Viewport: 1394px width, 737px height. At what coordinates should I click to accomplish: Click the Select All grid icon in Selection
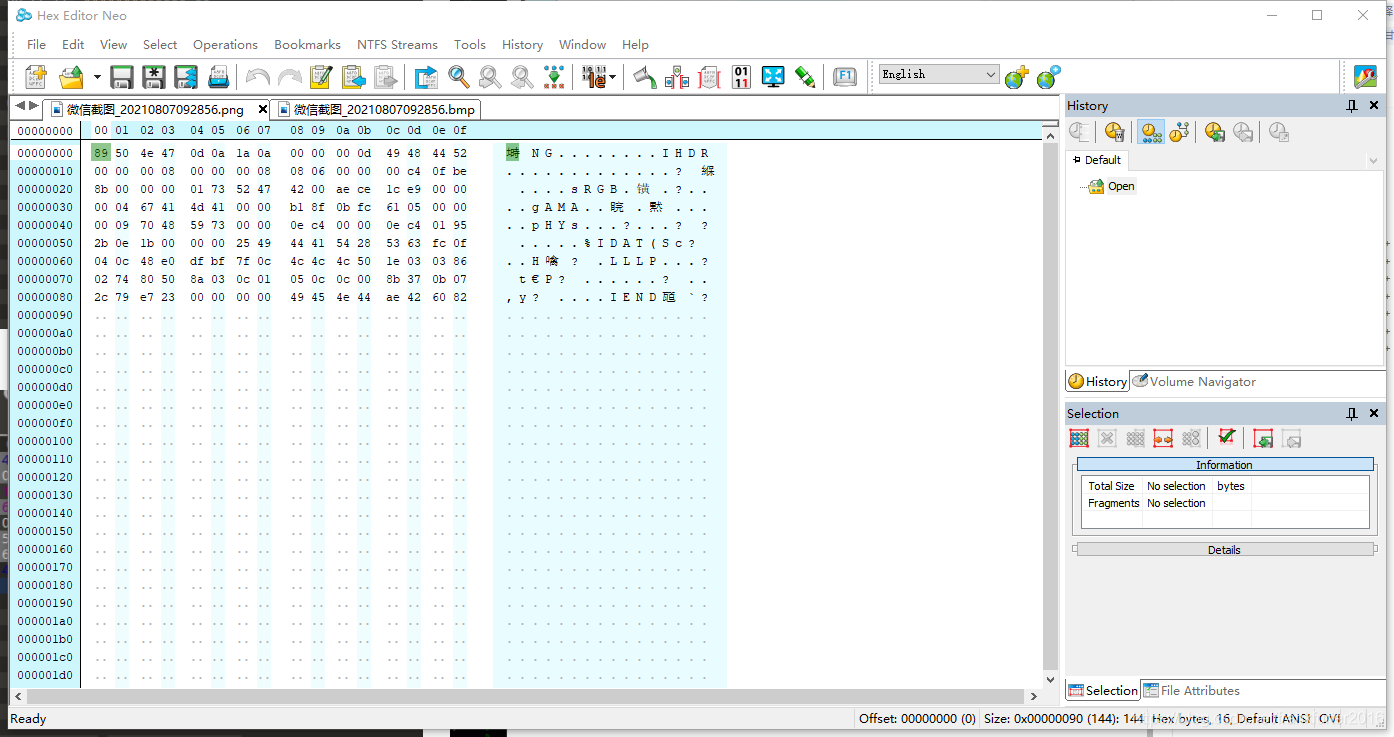point(1079,438)
